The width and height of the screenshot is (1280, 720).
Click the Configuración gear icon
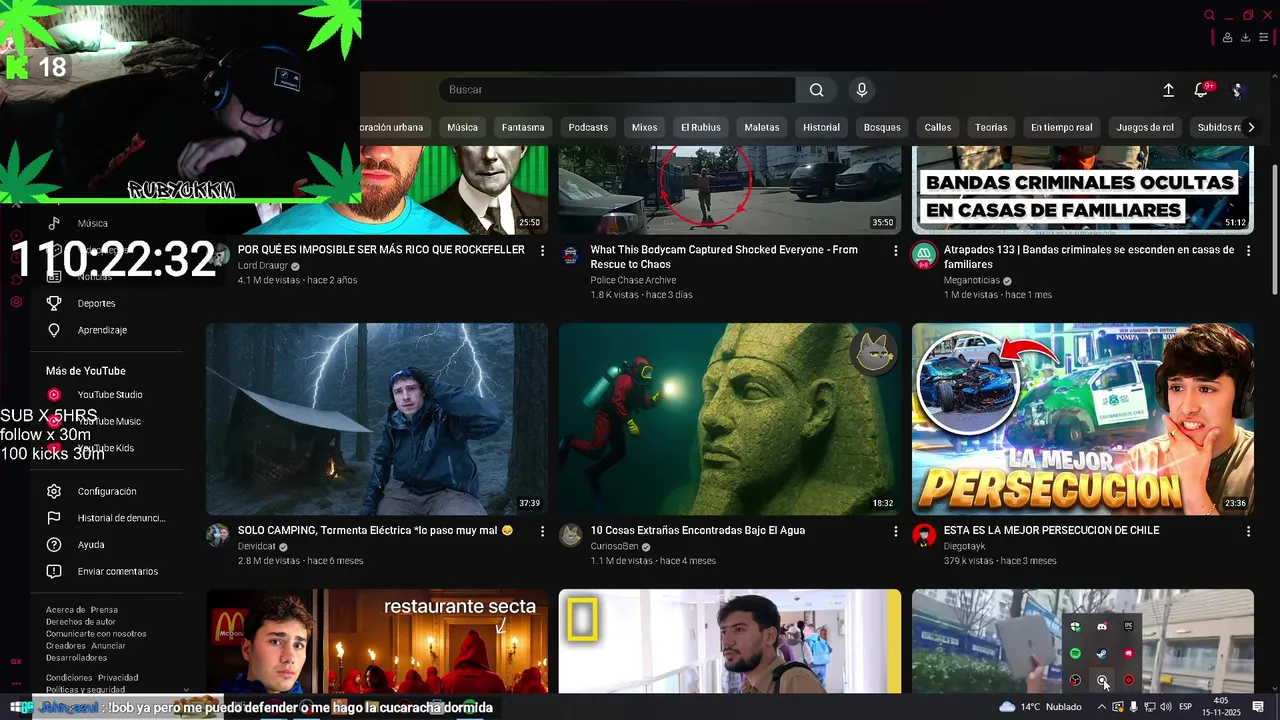coord(54,491)
